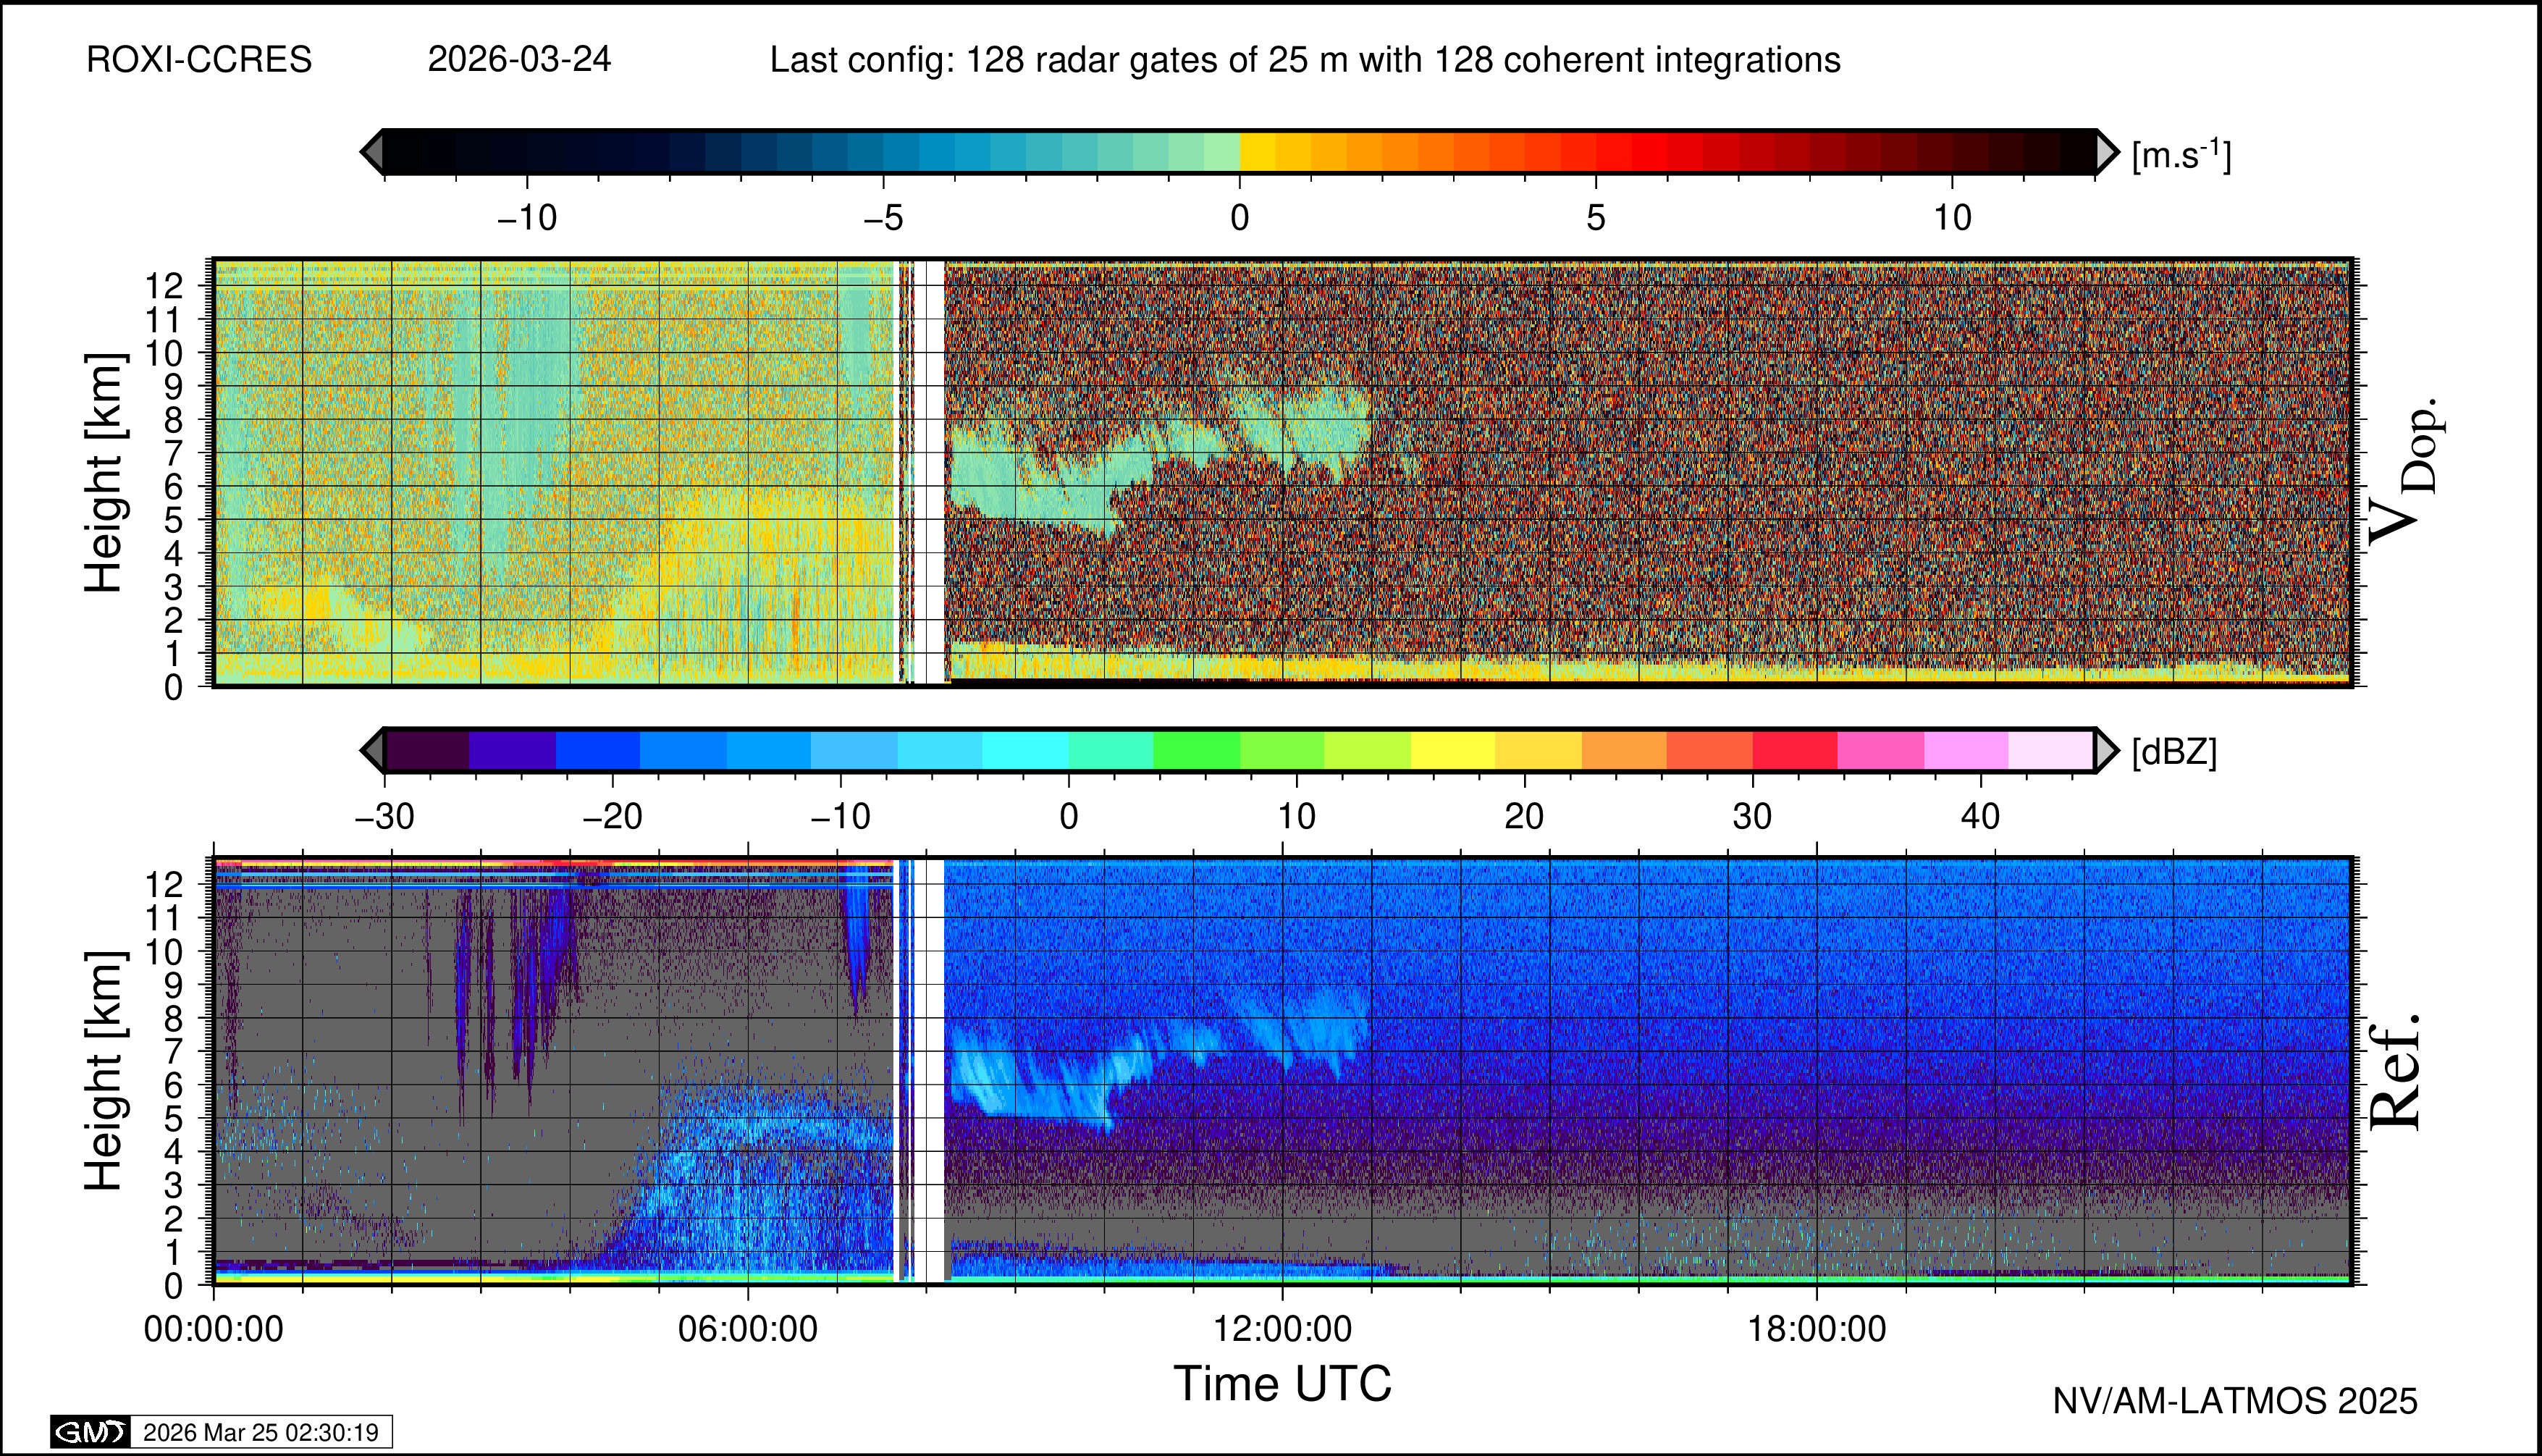
Task: Click the NV/AM-LATMOS 2025 credit text
Action: (x=2235, y=1402)
